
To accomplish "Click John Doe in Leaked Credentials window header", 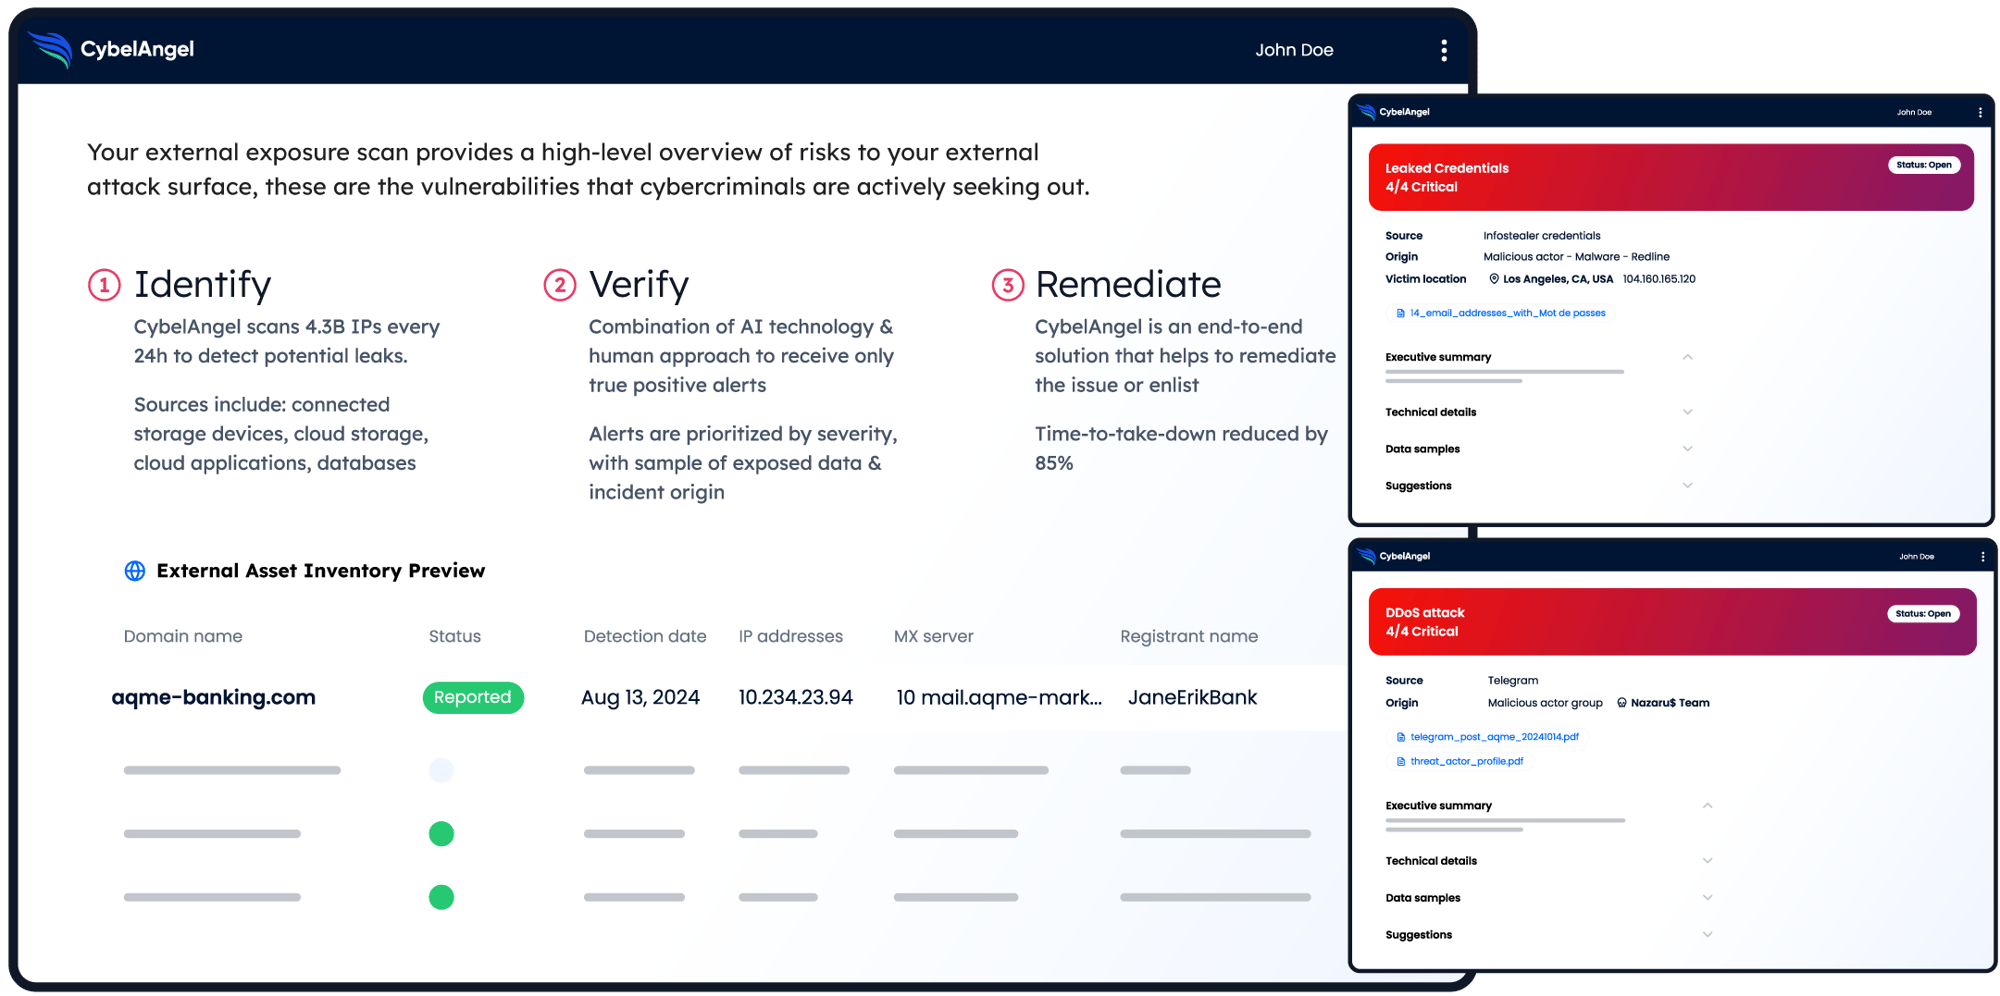I will tap(1914, 113).
